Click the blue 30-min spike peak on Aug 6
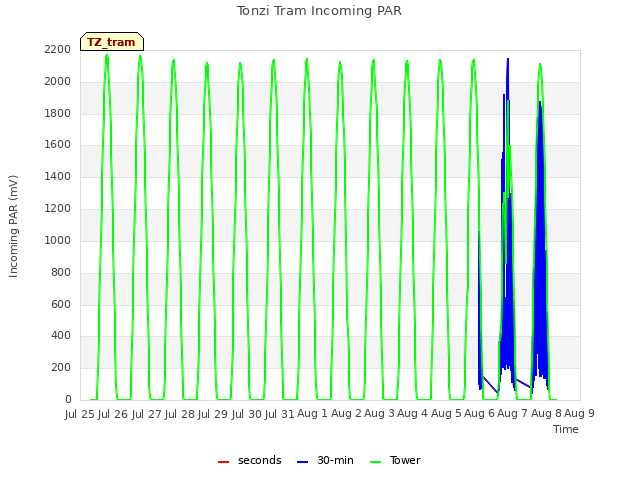The image size is (640, 480). 508,60
